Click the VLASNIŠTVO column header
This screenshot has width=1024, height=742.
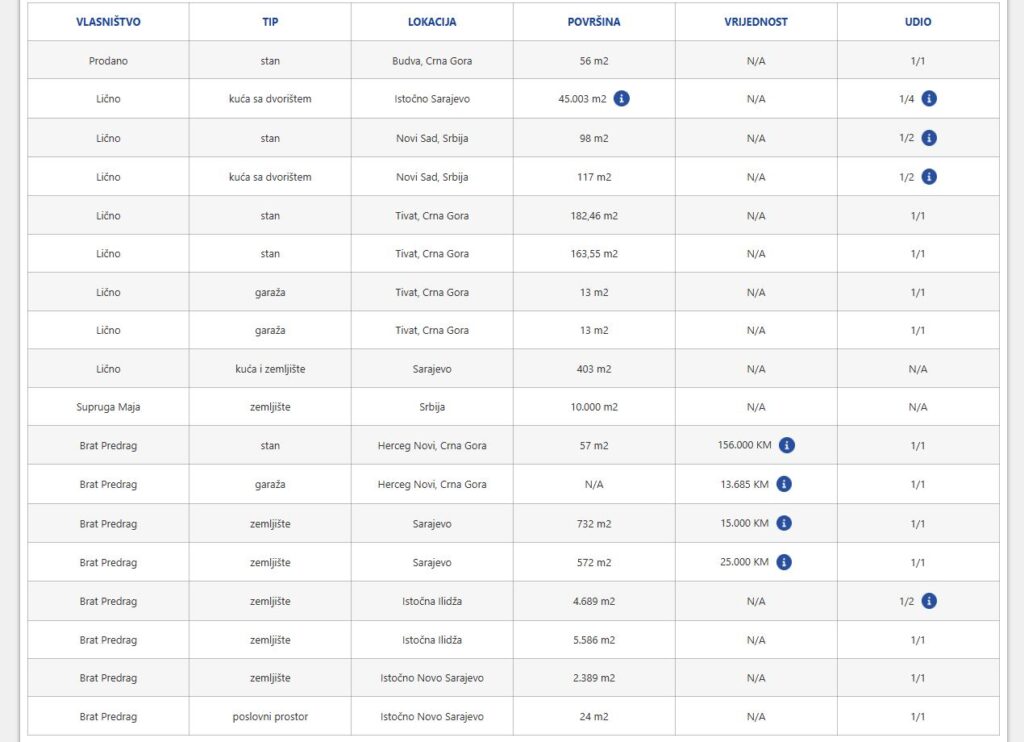point(108,22)
